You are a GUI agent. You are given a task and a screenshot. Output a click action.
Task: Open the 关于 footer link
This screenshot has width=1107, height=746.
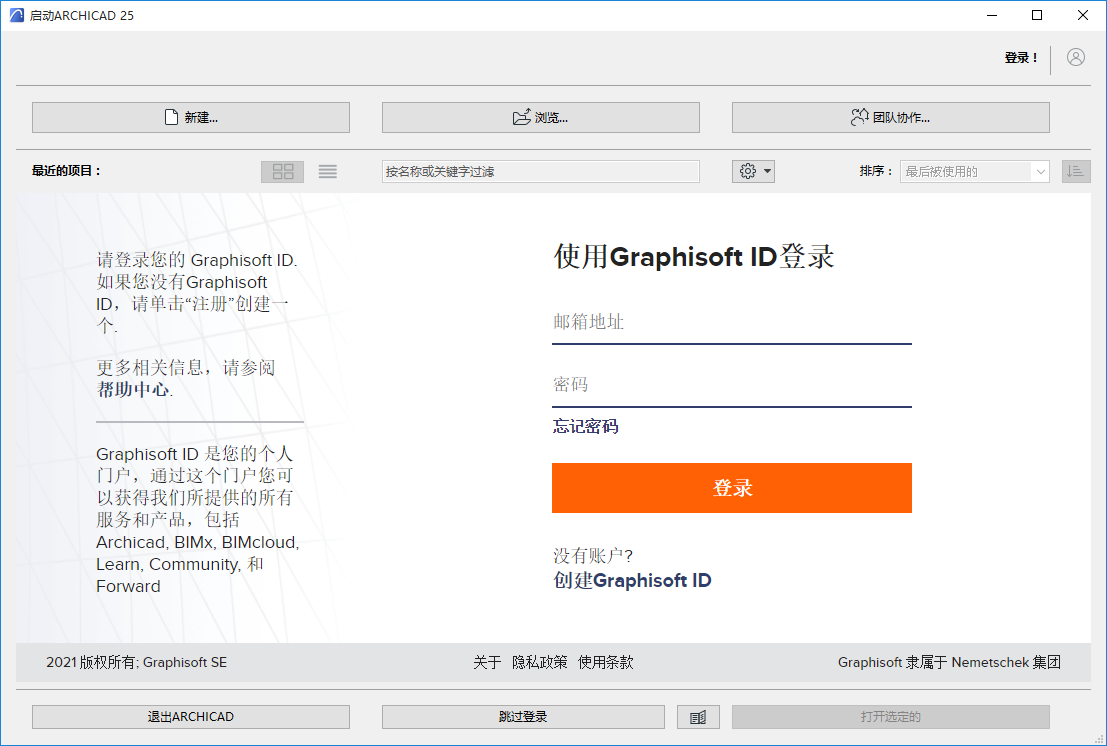pyautogui.click(x=487, y=662)
